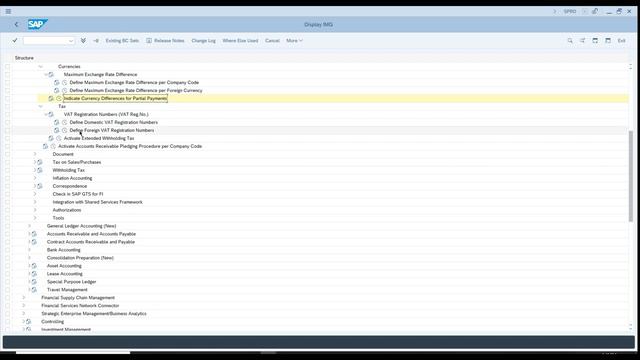
Task: Click the Find Next icon next to magnifier
Action: [x=582, y=40]
